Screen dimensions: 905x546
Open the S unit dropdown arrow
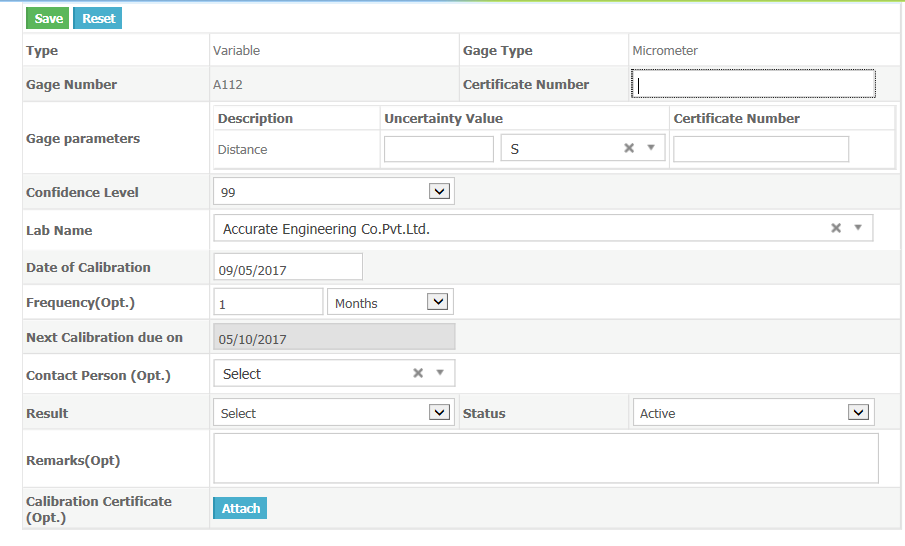coord(651,148)
